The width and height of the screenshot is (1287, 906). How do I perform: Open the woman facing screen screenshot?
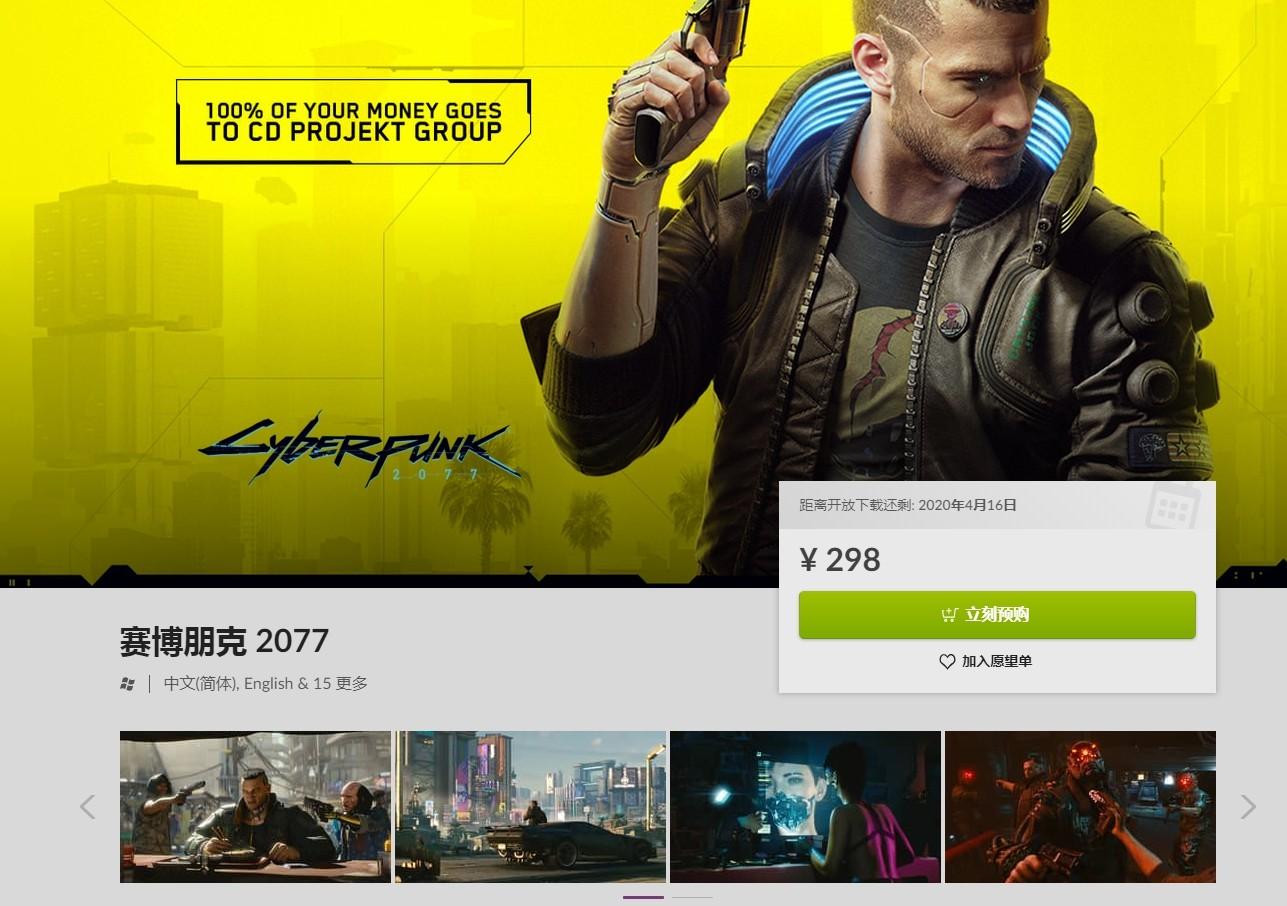pyautogui.click(x=805, y=807)
